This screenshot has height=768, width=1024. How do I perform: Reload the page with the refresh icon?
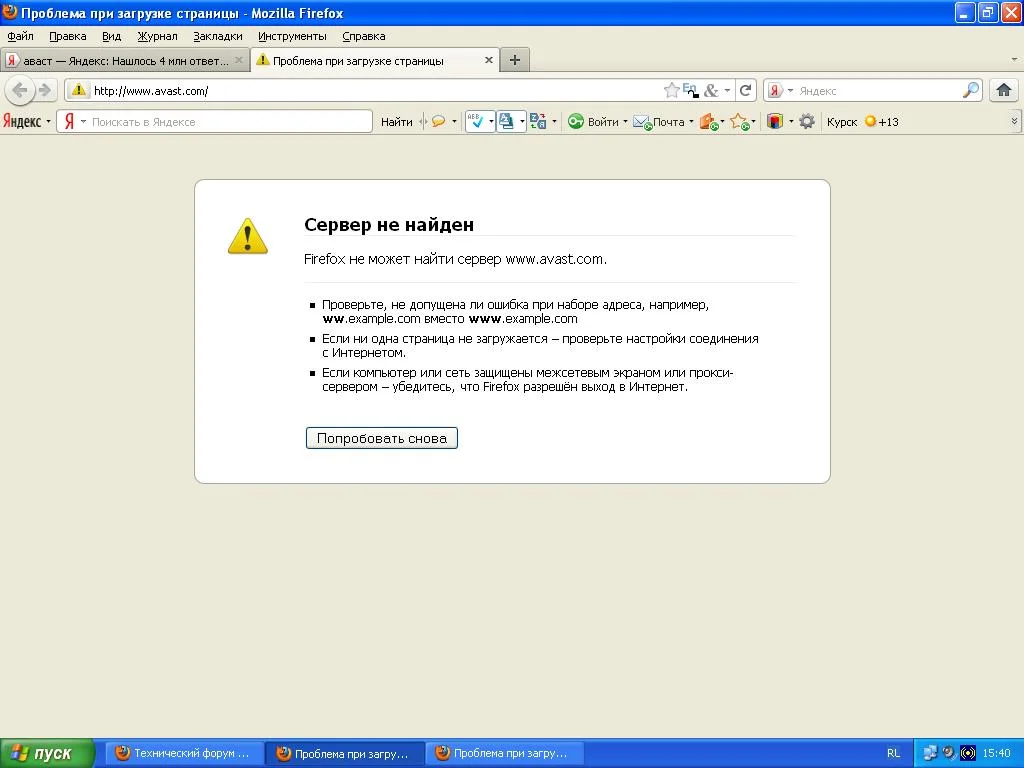[x=745, y=90]
